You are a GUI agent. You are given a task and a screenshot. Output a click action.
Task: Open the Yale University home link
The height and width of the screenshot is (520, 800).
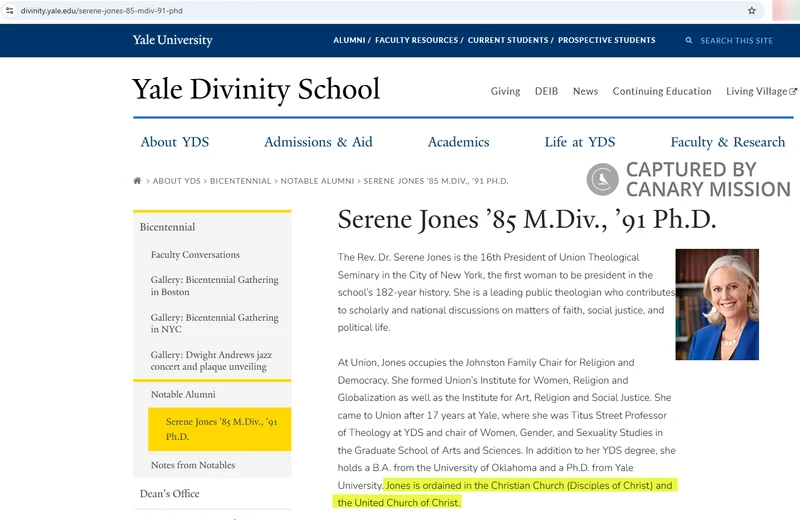point(172,40)
